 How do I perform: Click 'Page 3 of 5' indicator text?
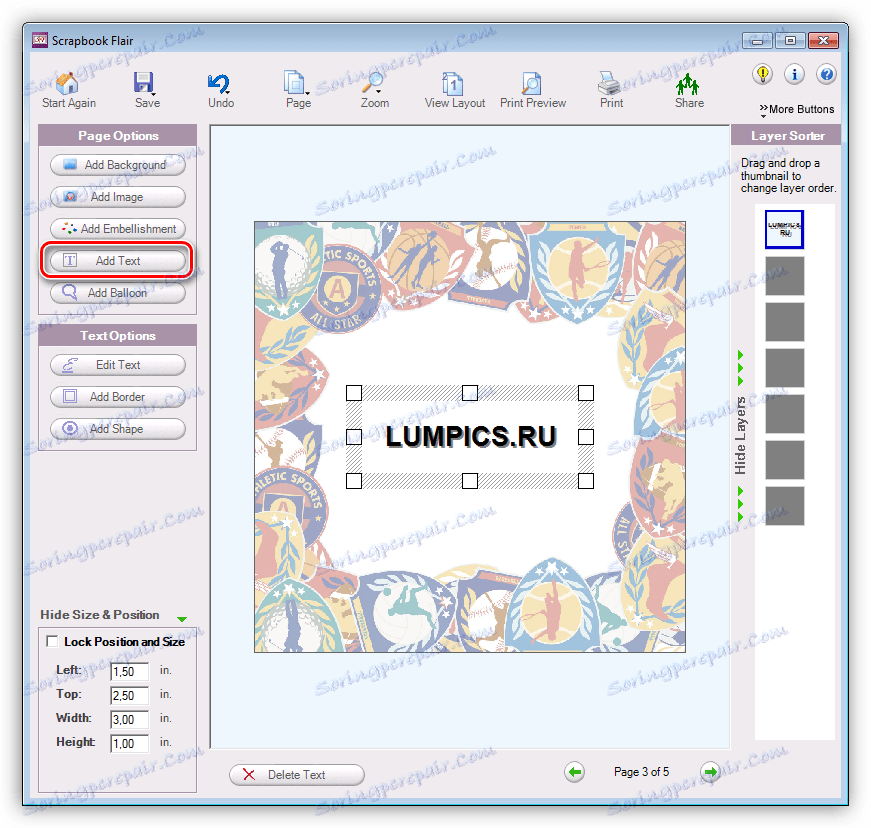click(641, 772)
